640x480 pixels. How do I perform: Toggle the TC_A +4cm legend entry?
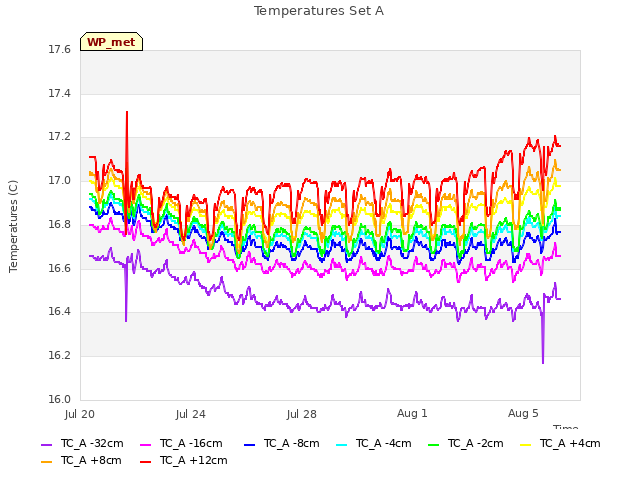coord(560,444)
